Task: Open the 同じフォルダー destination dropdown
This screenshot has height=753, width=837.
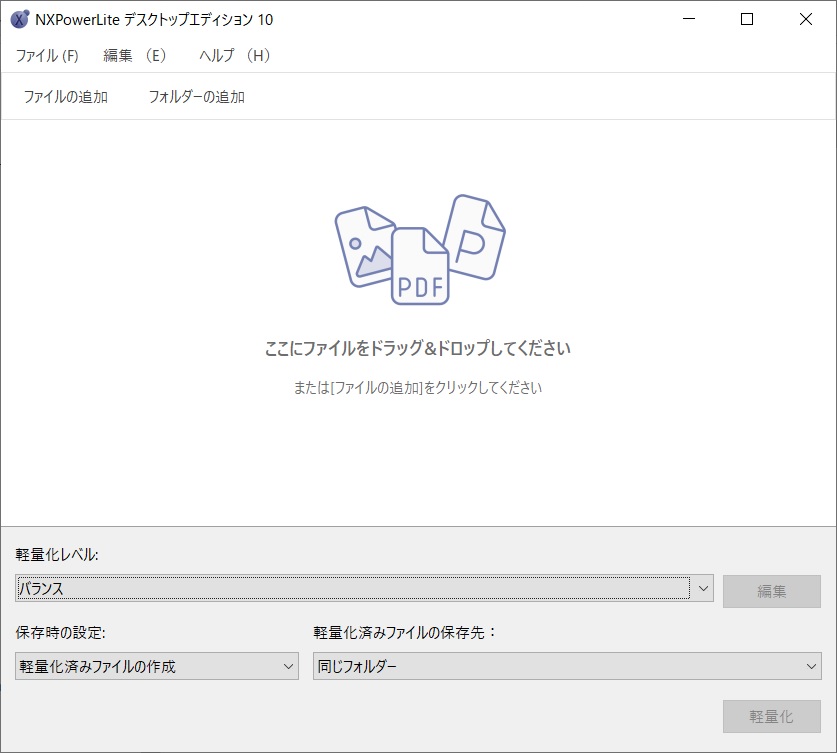Action: (567, 666)
